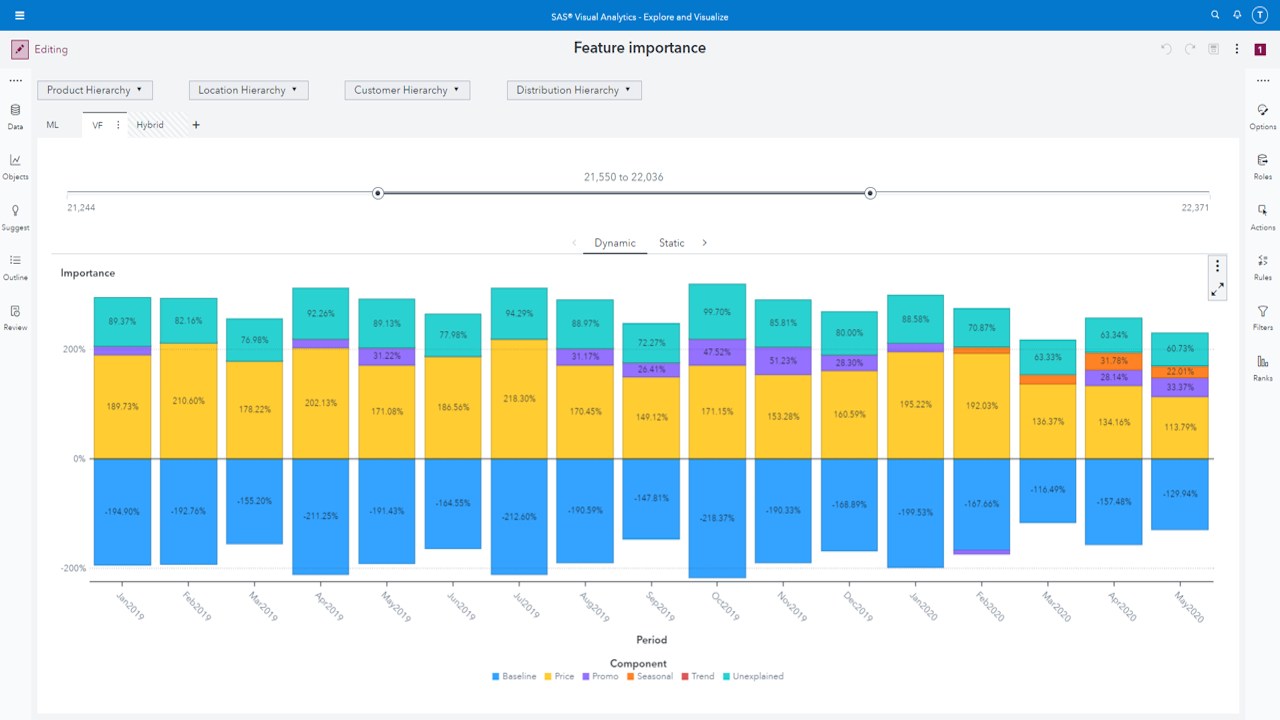Viewport: 1280px width, 720px height.
Task: Click the slider range label 21,550 to 22,036
Action: pyautogui.click(x=624, y=177)
